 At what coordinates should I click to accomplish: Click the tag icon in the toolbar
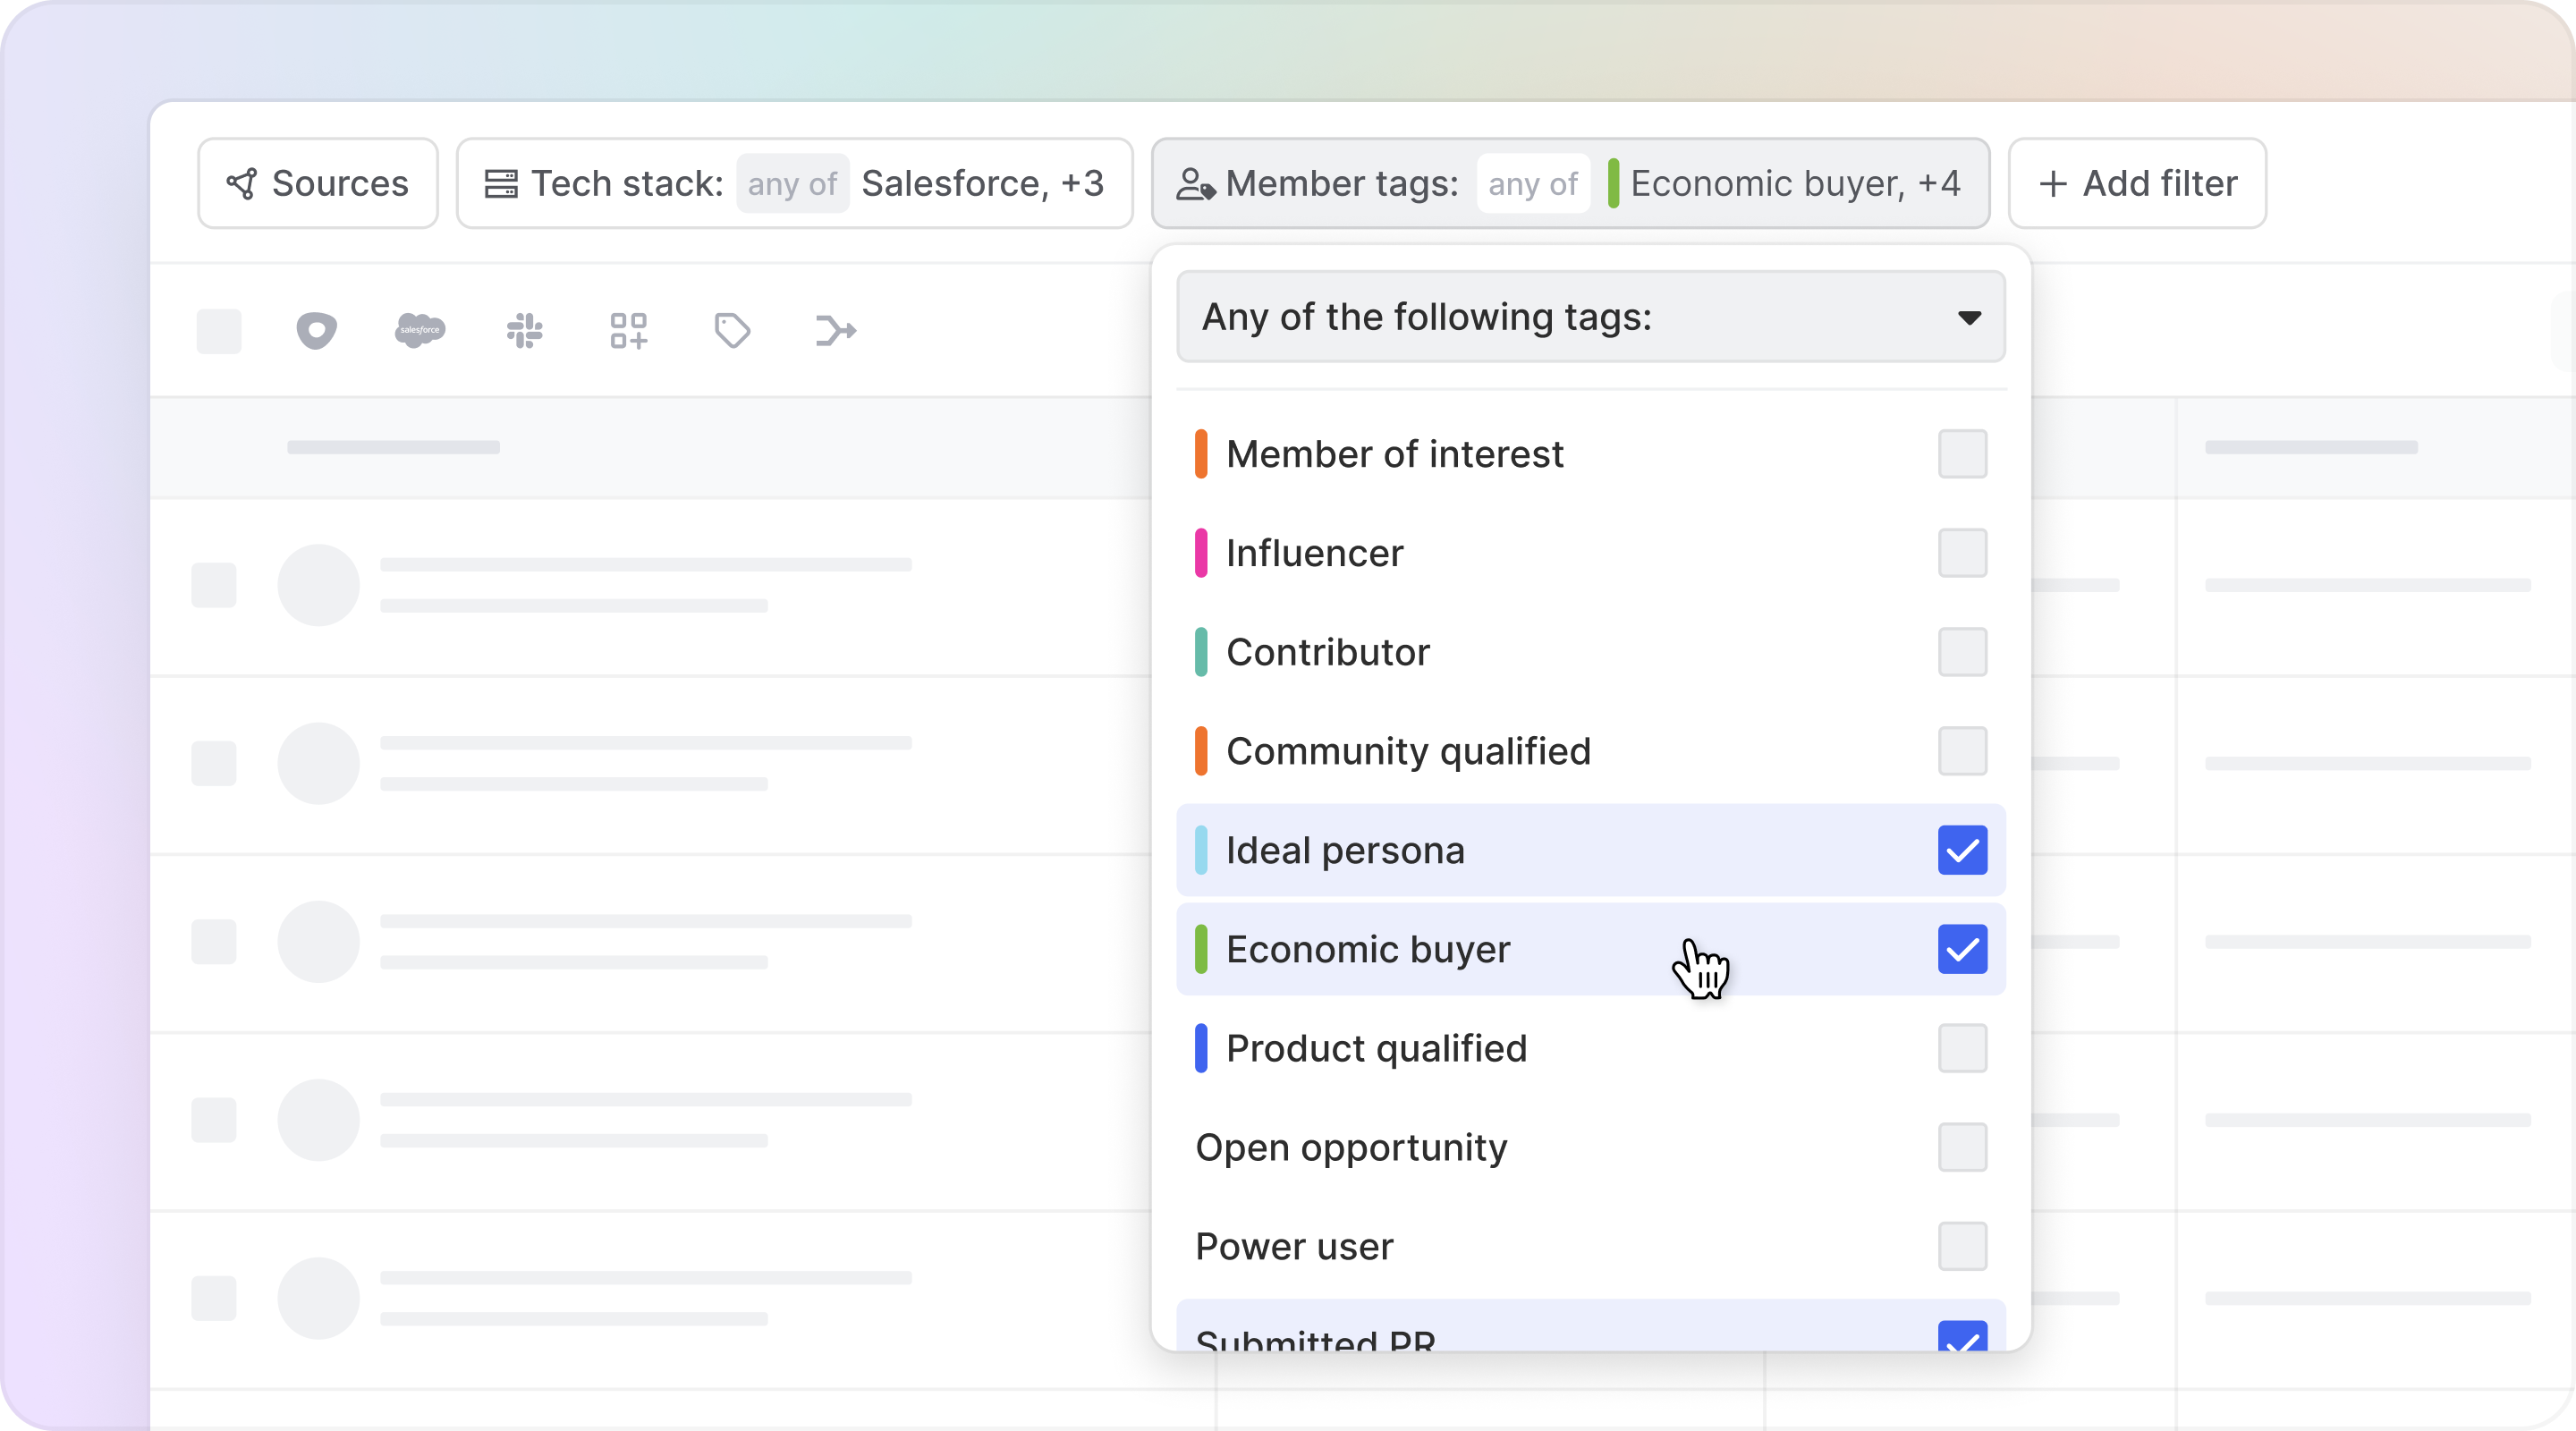point(732,330)
